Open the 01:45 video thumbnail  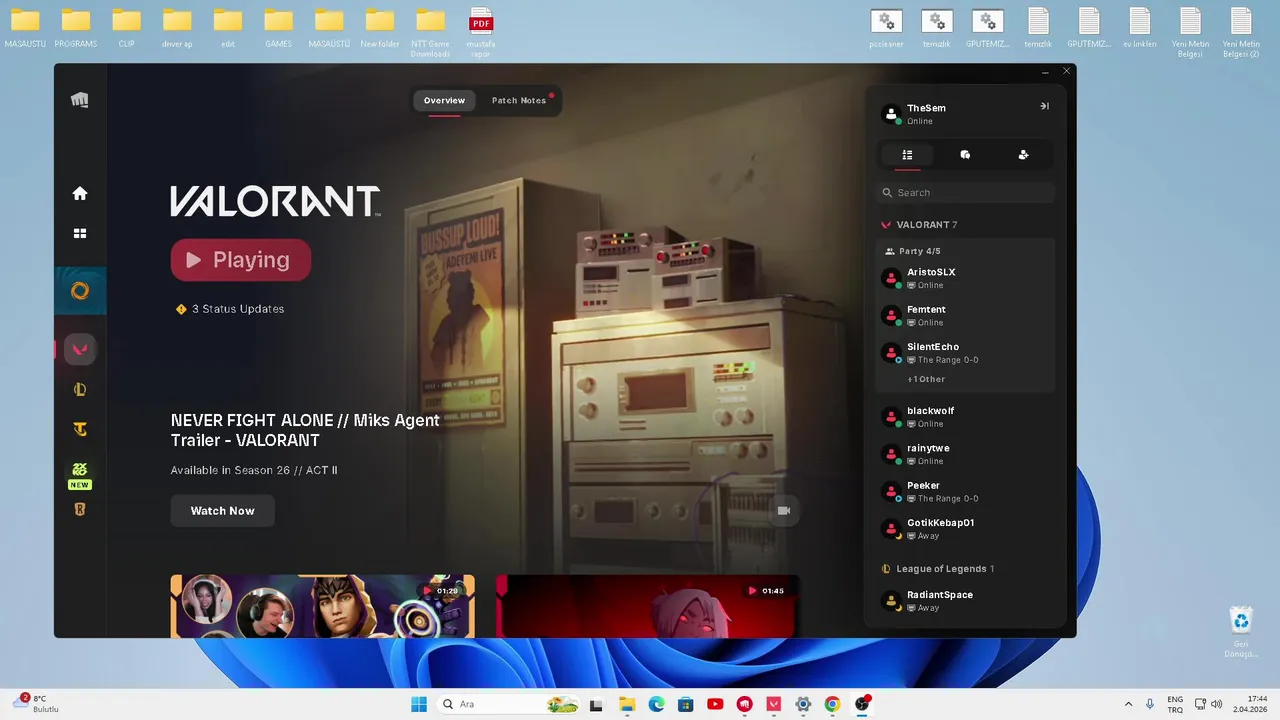coord(647,606)
